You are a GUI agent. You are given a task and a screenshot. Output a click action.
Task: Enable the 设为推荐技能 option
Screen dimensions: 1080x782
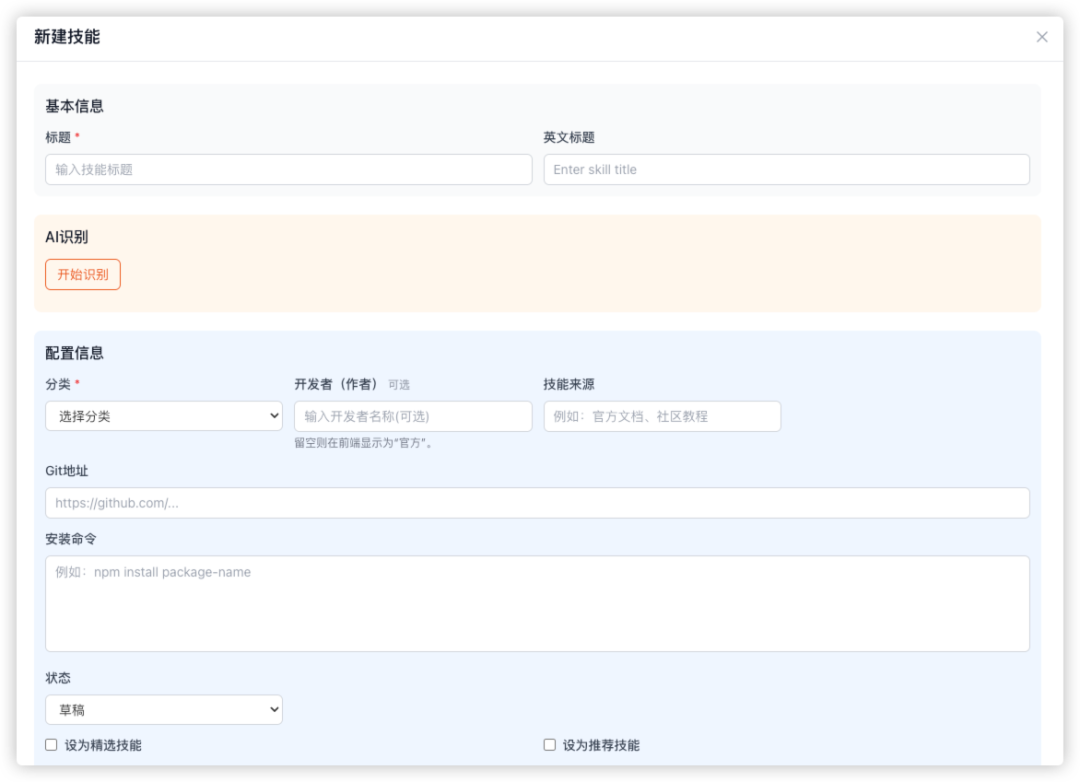[x=548, y=744]
